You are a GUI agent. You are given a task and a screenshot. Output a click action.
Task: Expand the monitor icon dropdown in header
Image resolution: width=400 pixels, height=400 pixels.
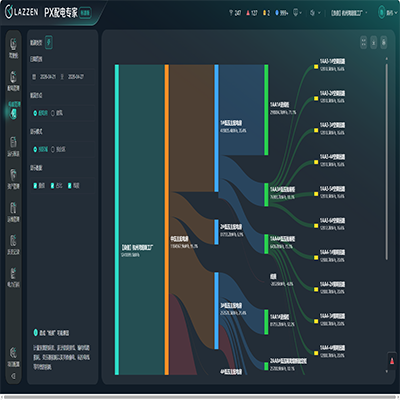[x=297, y=13]
